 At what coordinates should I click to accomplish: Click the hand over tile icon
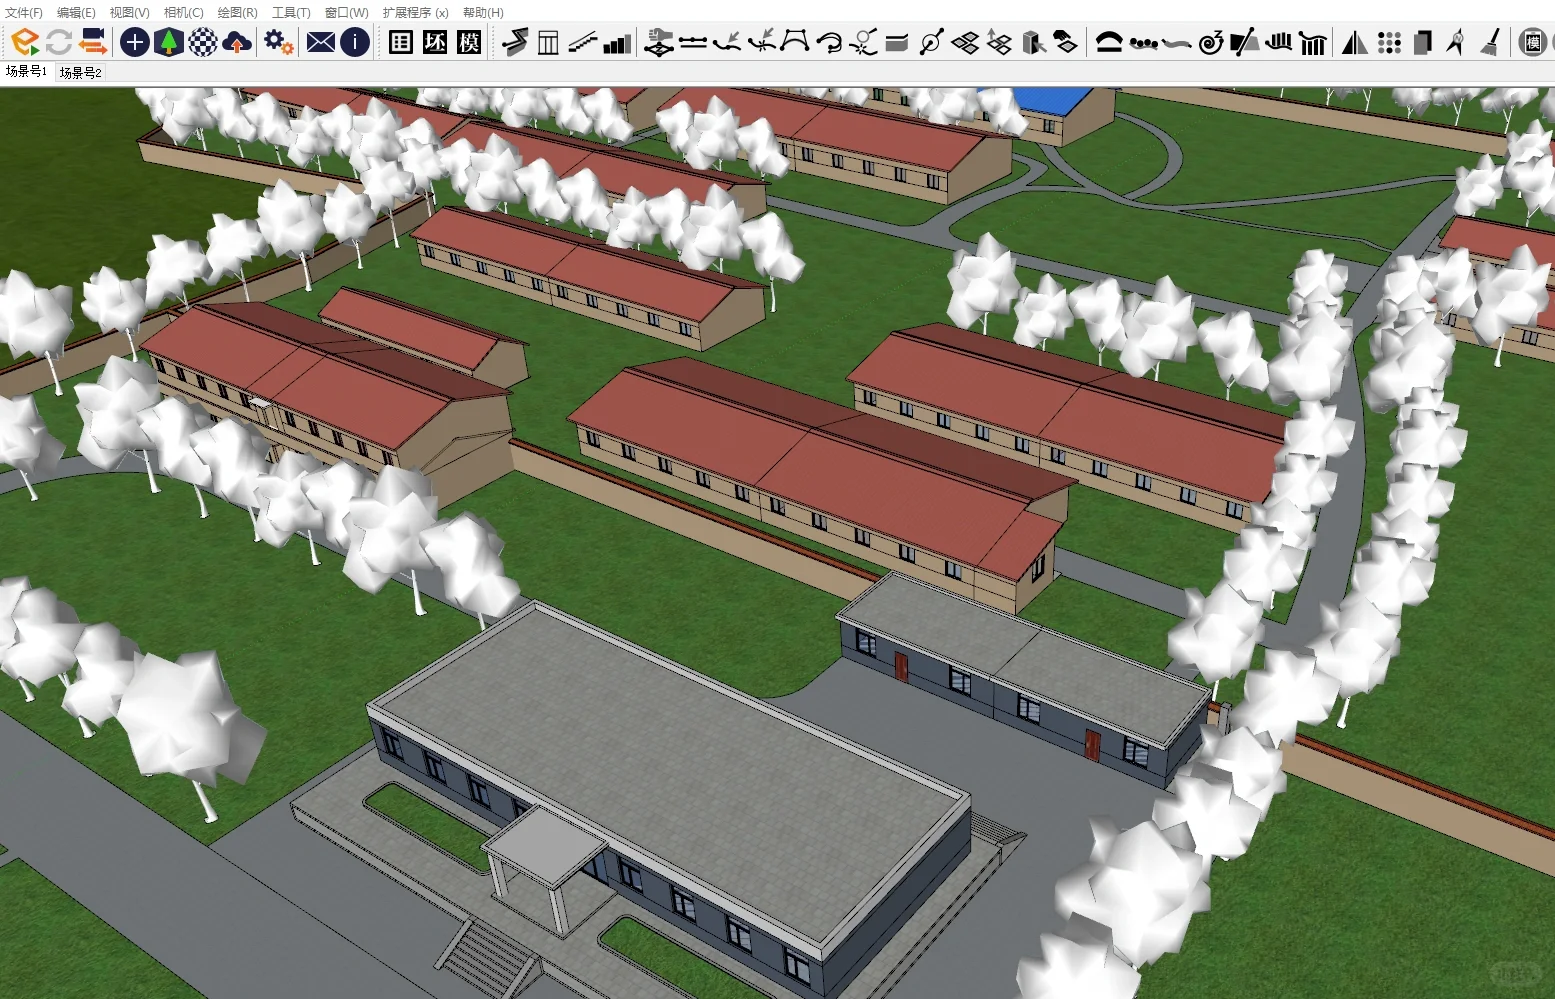(x=1067, y=42)
